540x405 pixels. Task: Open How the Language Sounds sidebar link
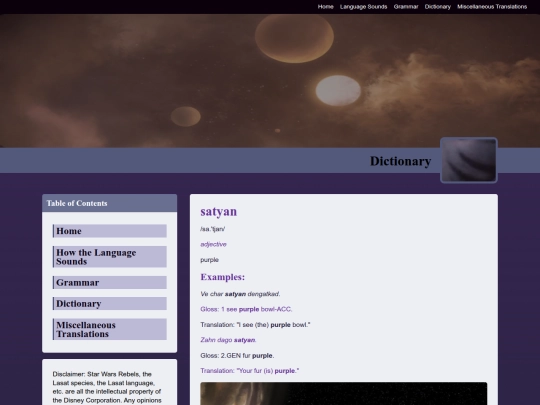110,257
